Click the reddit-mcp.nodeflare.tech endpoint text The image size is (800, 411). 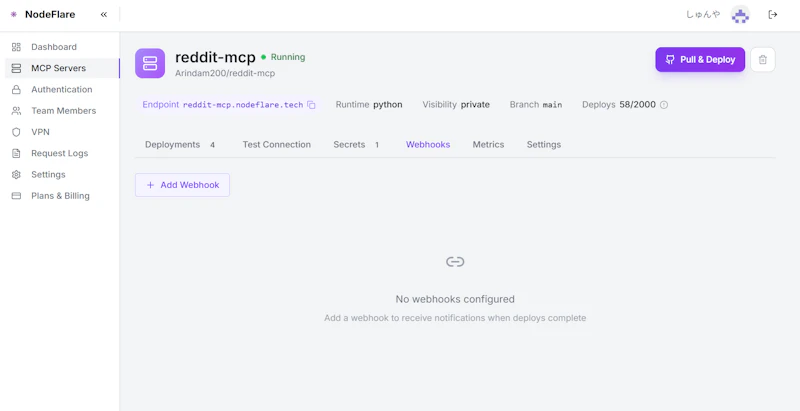tap(243, 105)
